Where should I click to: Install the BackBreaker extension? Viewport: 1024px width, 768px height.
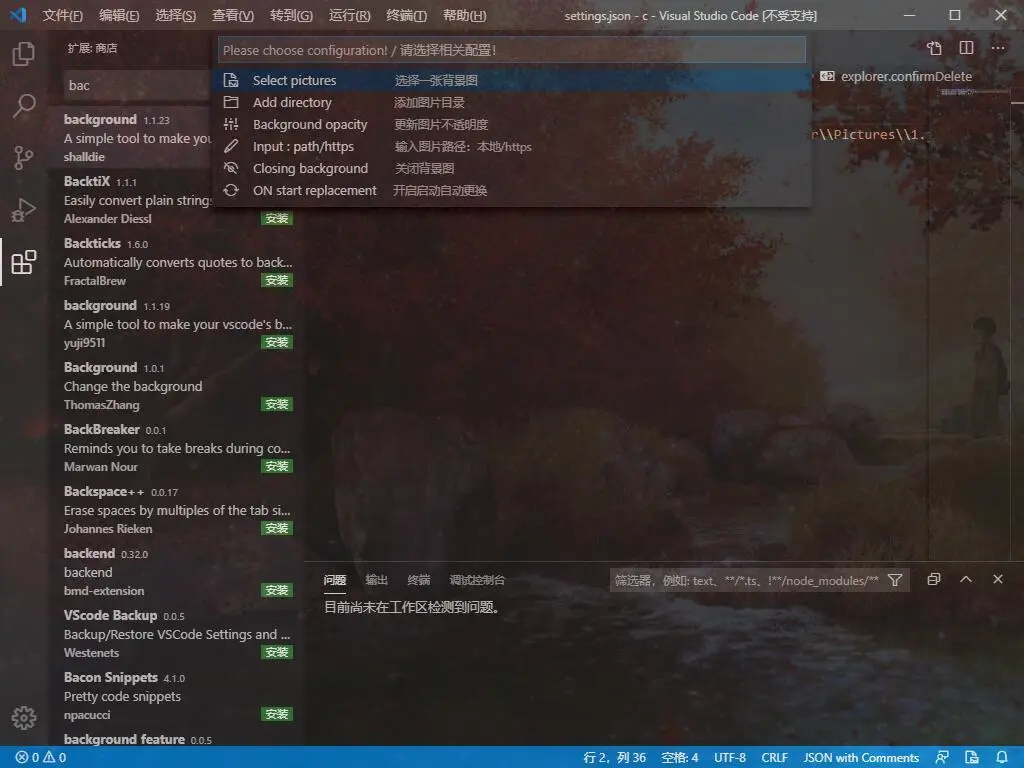(277, 466)
